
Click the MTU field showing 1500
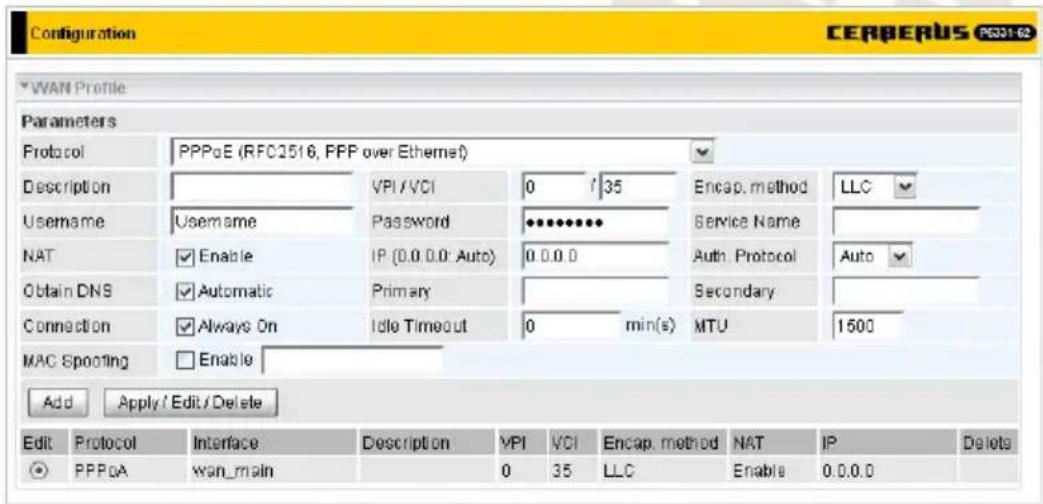[x=867, y=326]
